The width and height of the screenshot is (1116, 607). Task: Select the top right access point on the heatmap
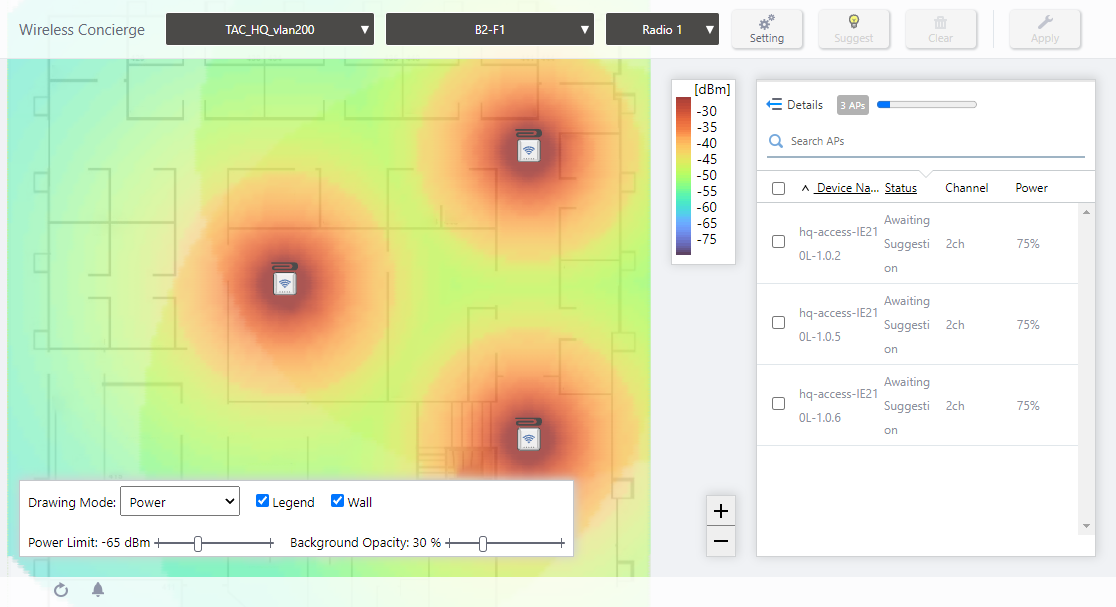[x=529, y=148]
